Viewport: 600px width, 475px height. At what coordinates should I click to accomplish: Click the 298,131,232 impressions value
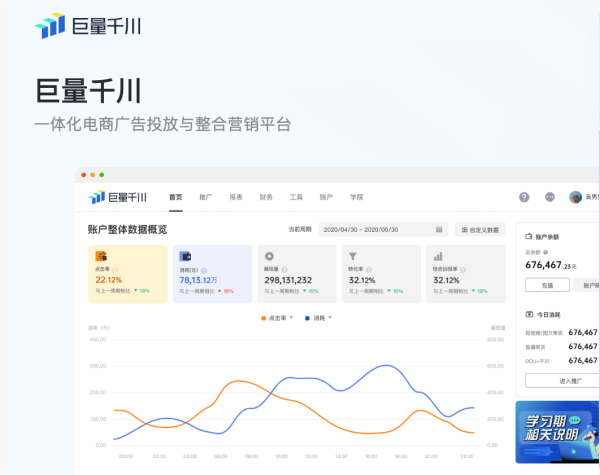click(288, 280)
